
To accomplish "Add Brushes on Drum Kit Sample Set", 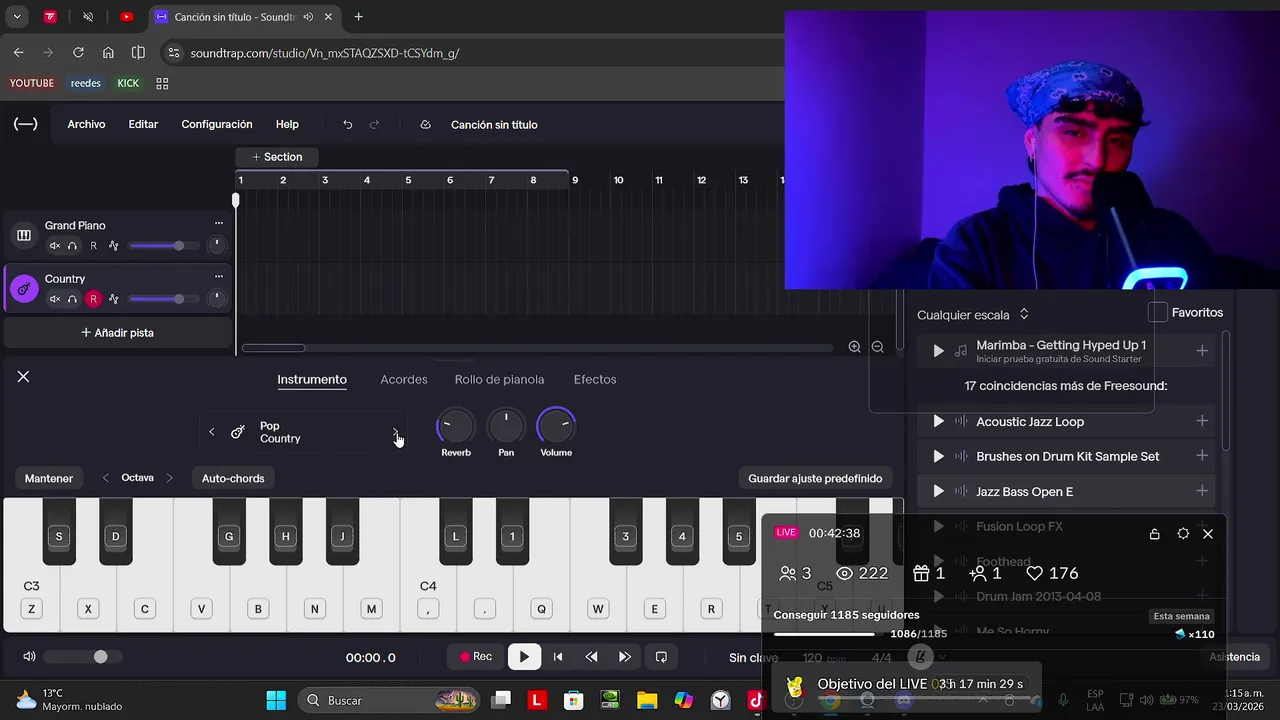I will click(1202, 456).
